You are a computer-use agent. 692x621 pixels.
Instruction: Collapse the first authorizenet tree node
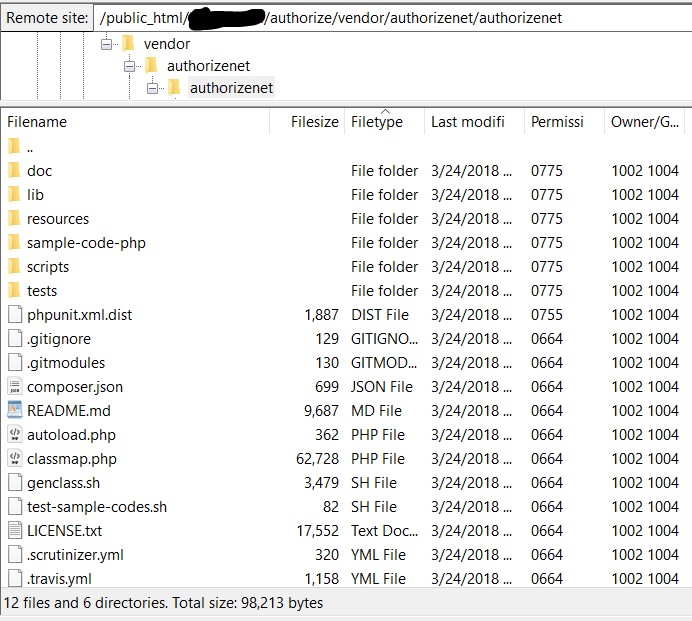pos(130,66)
